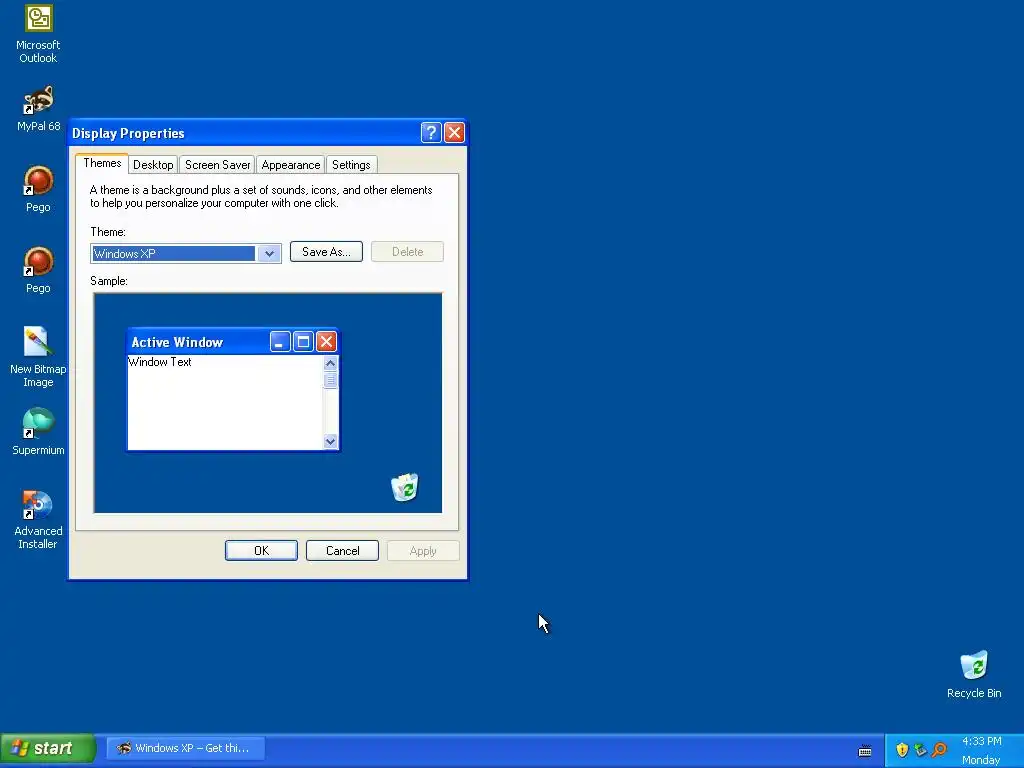Select the Advanced Installer desktop shortcut
This screenshot has height=768, width=1024.
tap(38, 519)
